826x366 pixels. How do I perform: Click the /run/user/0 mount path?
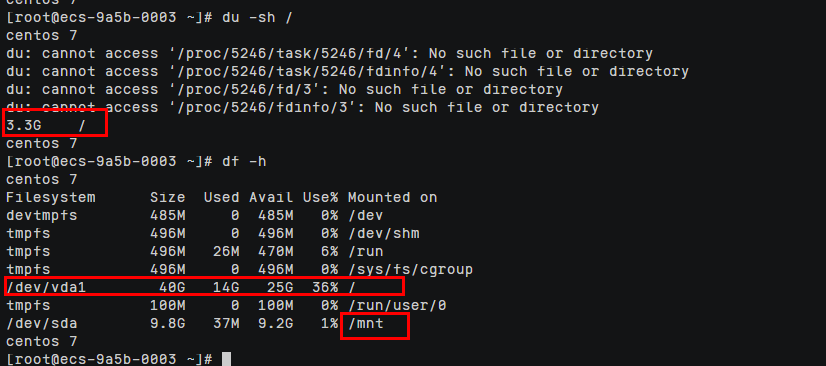click(397, 305)
